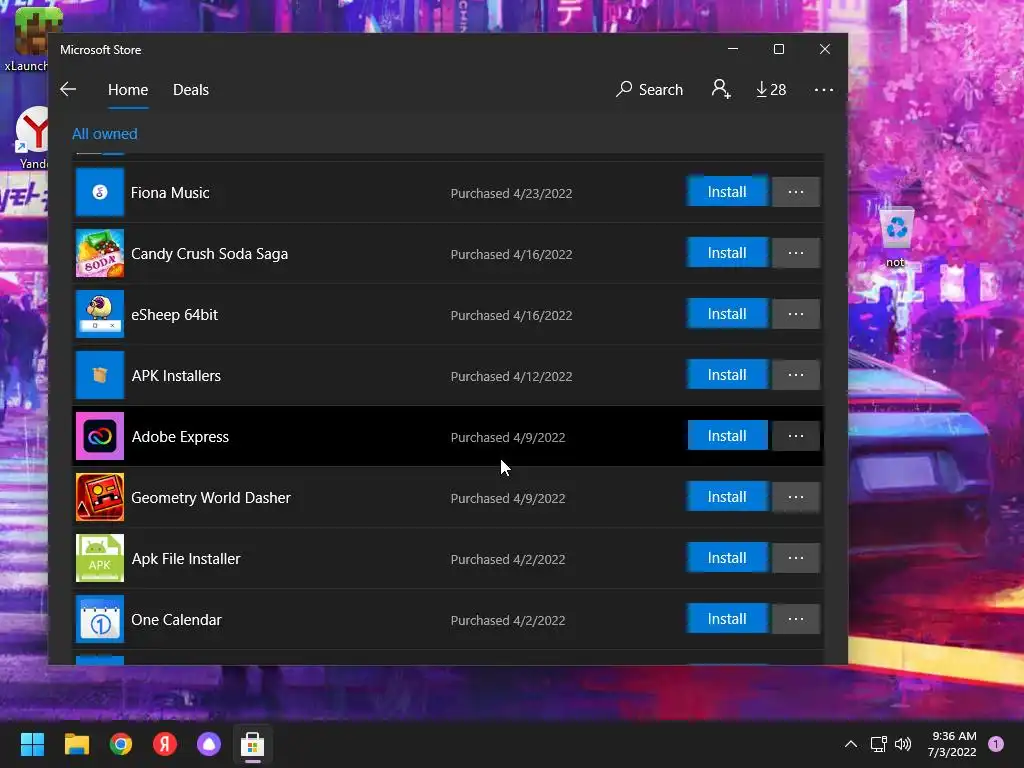Open the purple Alice assistant taskbar icon
Screen dimensions: 1024x768
point(209,744)
